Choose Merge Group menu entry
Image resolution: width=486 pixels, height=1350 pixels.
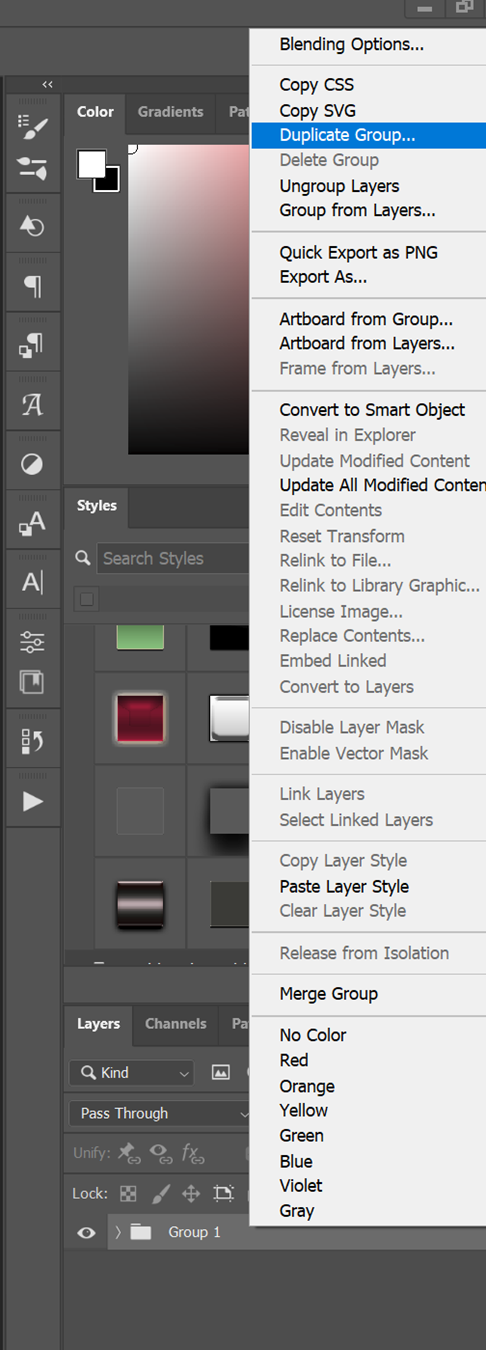tap(328, 994)
